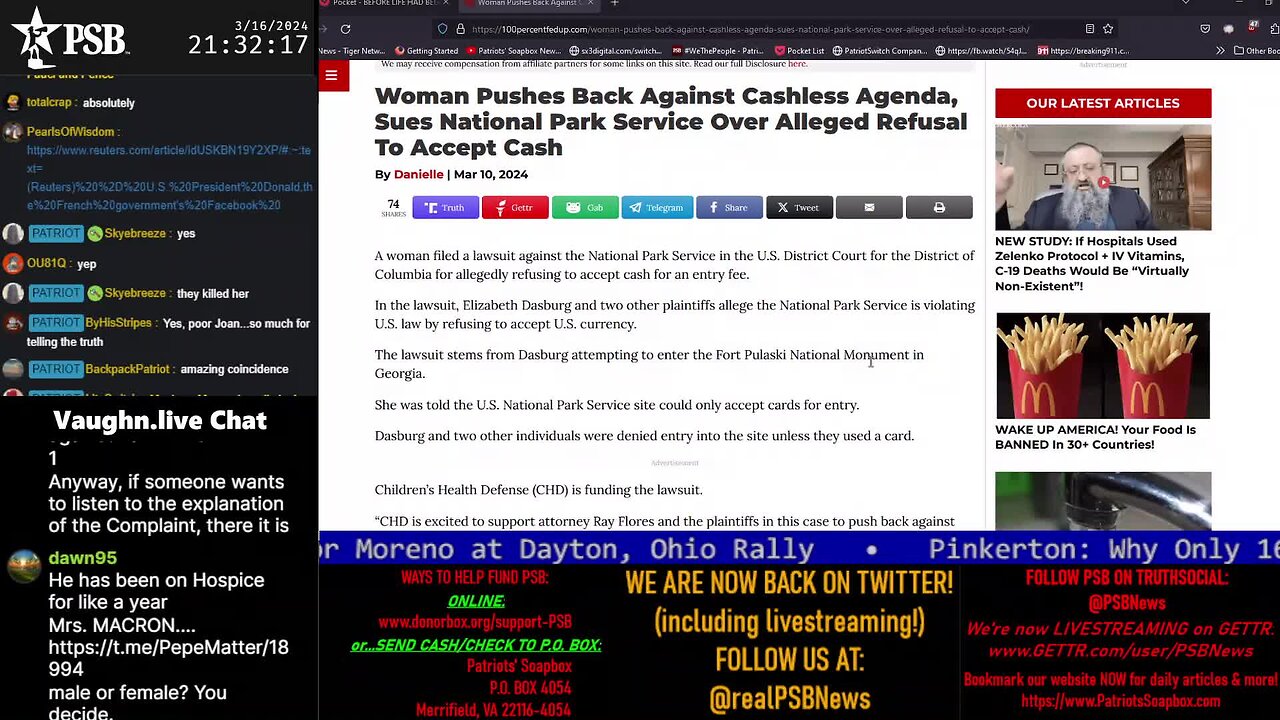Image resolution: width=1280 pixels, height=720 pixels.
Task: Print the article with the printer button
Action: pos(939,207)
